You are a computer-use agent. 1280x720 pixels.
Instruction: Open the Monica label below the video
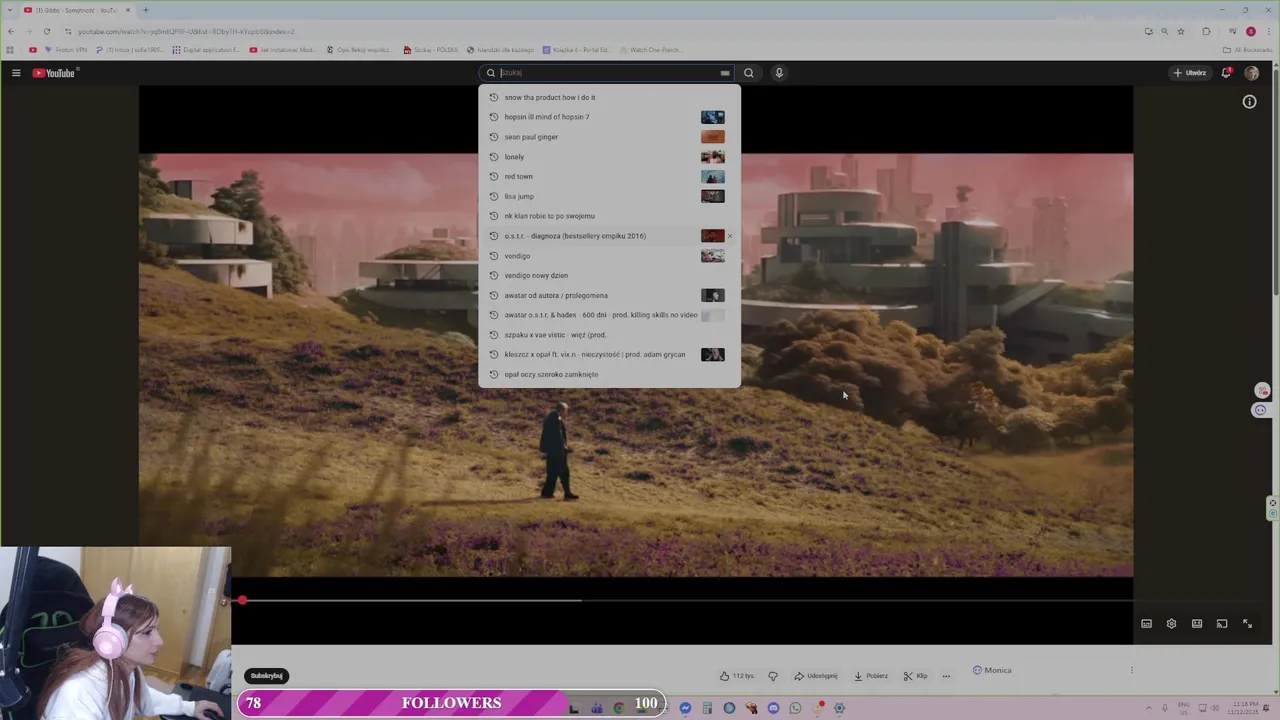tap(992, 670)
